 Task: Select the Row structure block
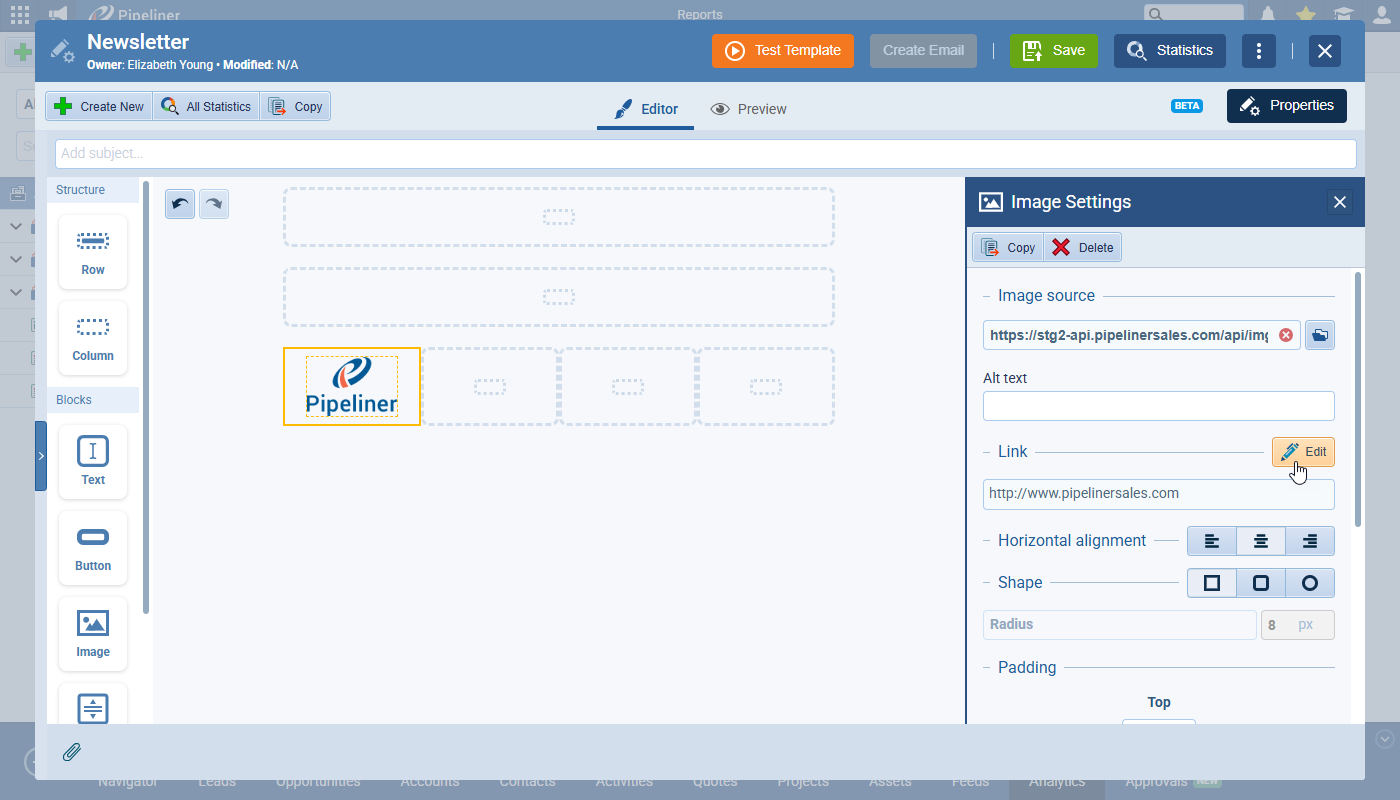(x=93, y=250)
